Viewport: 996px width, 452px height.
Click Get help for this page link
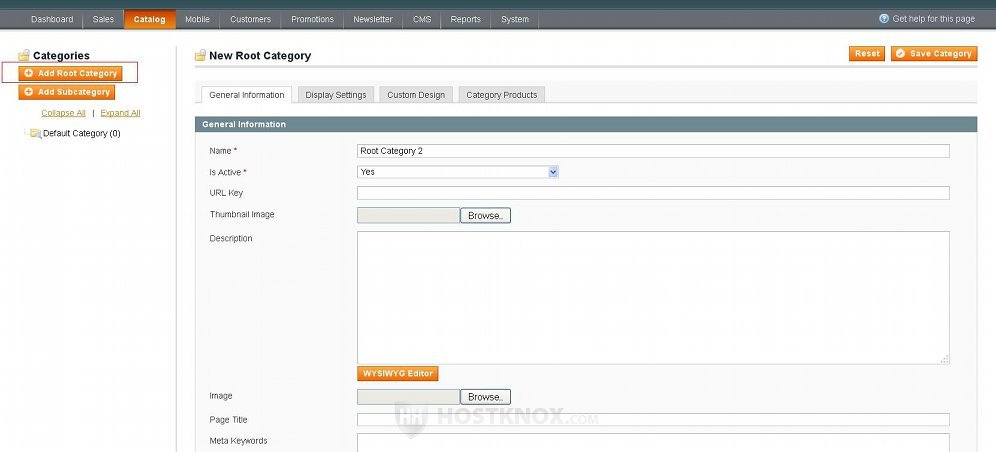(x=933, y=19)
